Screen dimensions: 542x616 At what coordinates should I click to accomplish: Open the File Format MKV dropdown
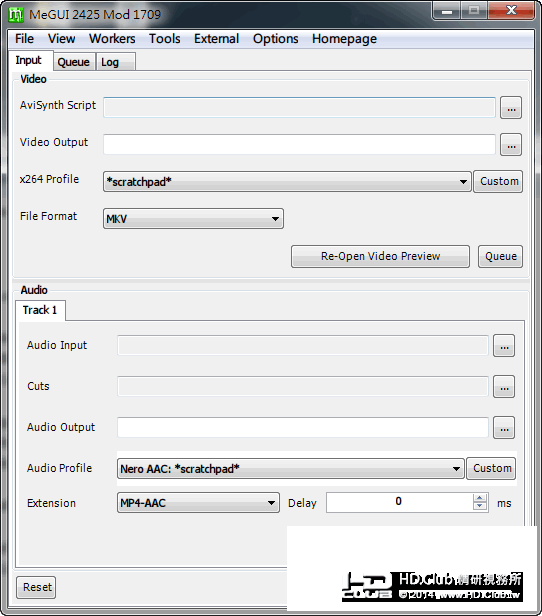[x=193, y=218]
